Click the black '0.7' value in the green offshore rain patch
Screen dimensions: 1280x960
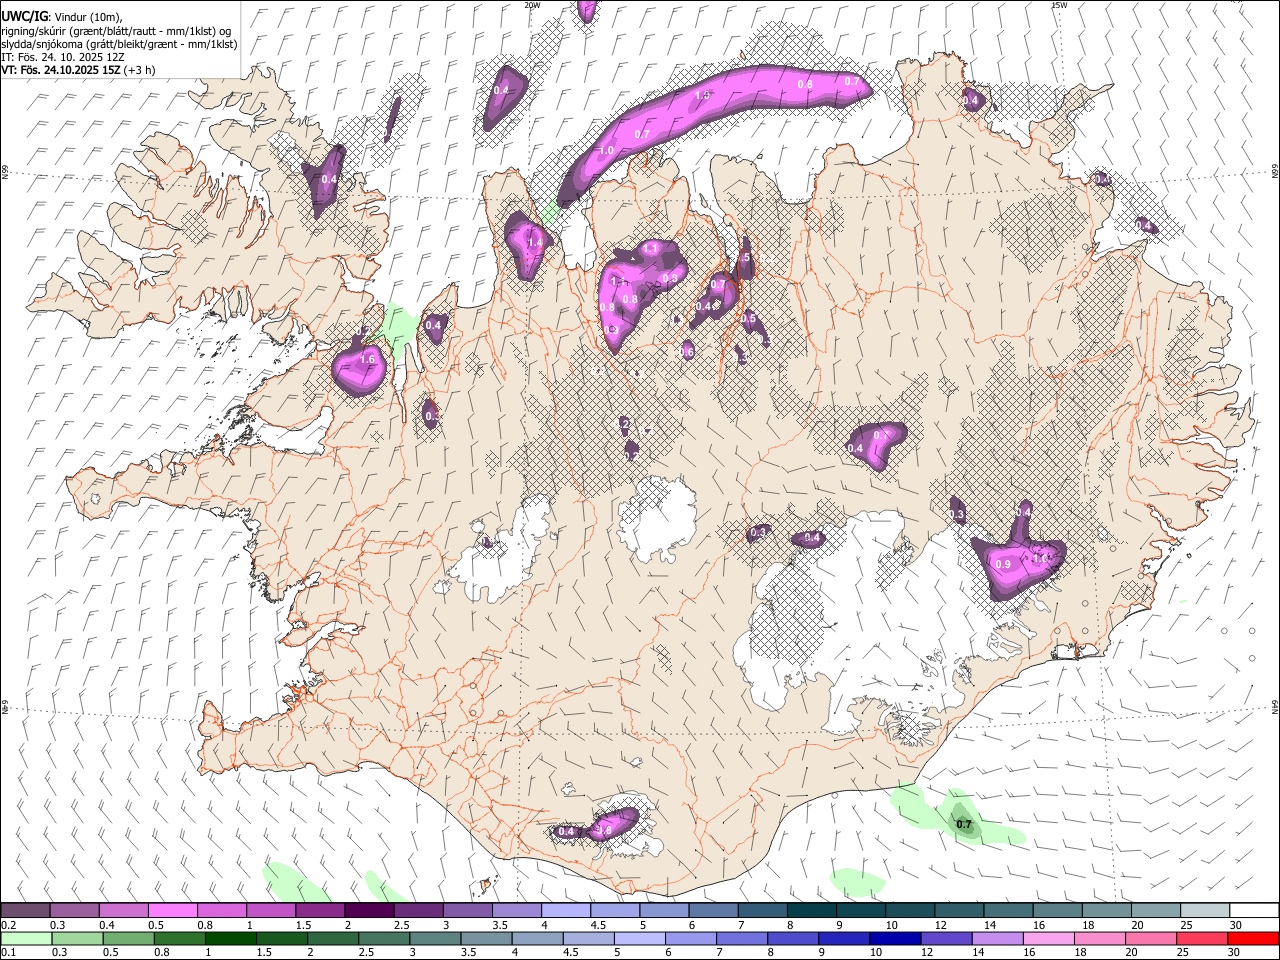click(964, 825)
